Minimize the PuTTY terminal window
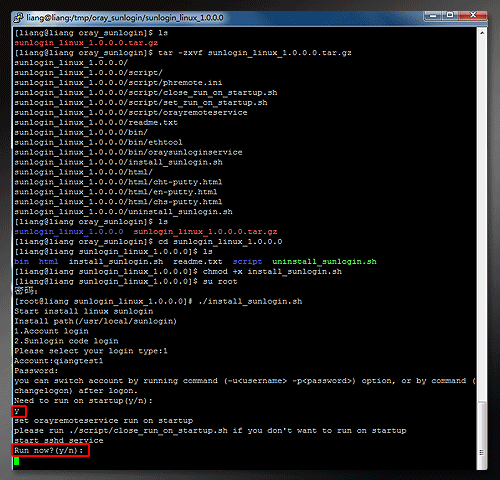This screenshot has height=480, width=500. 433,15
